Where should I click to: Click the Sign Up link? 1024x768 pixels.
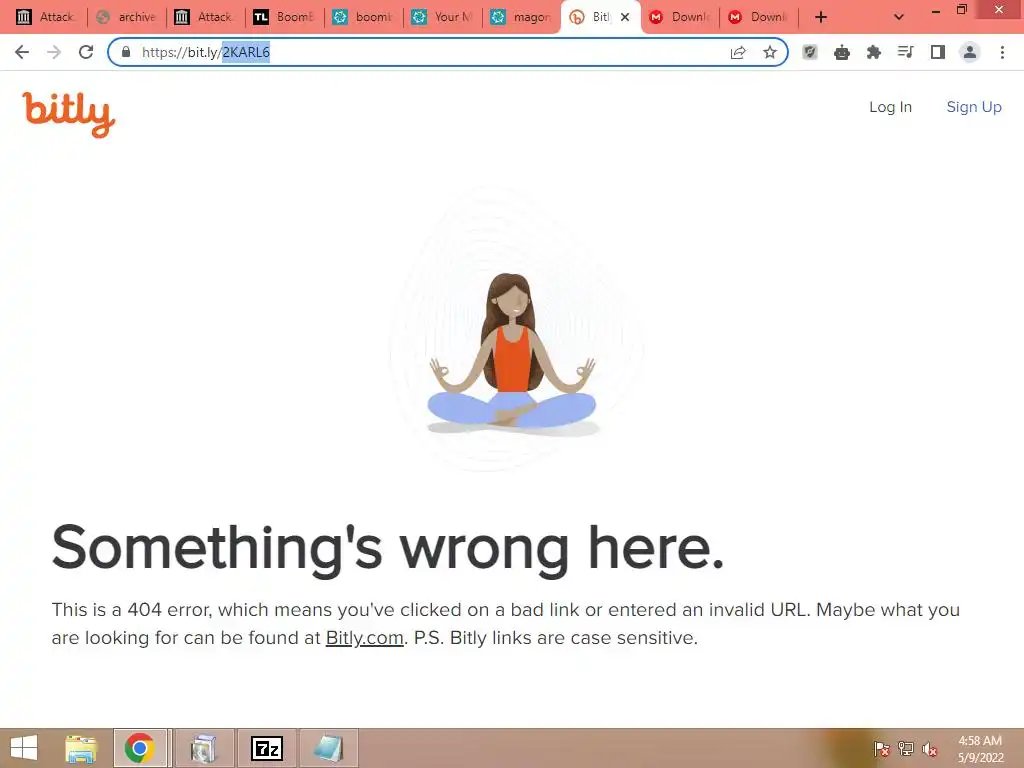(x=974, y=107)
